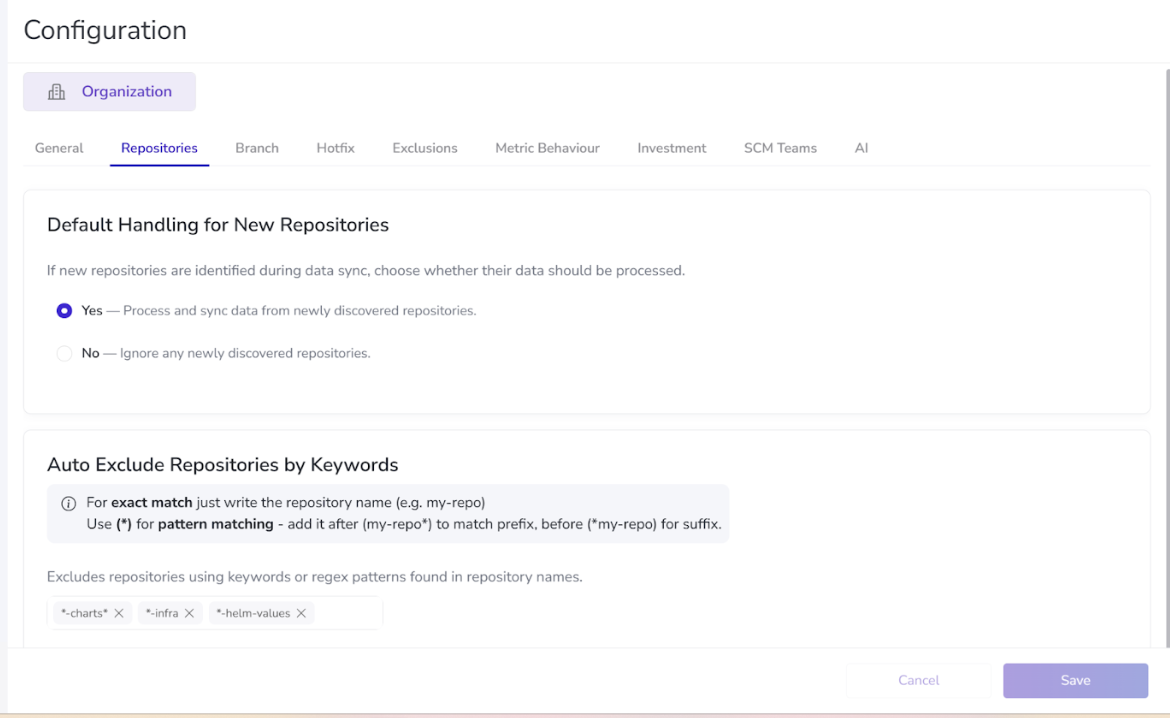Remove the *-infra keyword tag
Image resolution: width=1170 pixels, height=718 pixels.
tap(189, 613)
